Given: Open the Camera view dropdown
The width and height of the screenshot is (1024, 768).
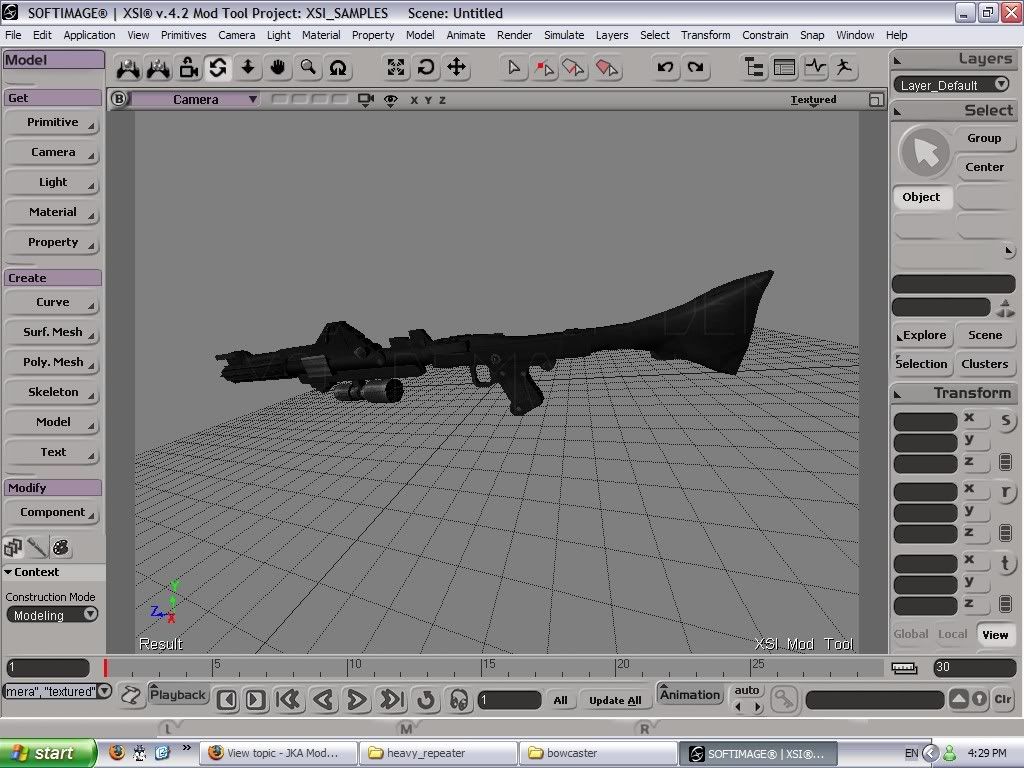Looking at the screenshot, I should 195,99.
